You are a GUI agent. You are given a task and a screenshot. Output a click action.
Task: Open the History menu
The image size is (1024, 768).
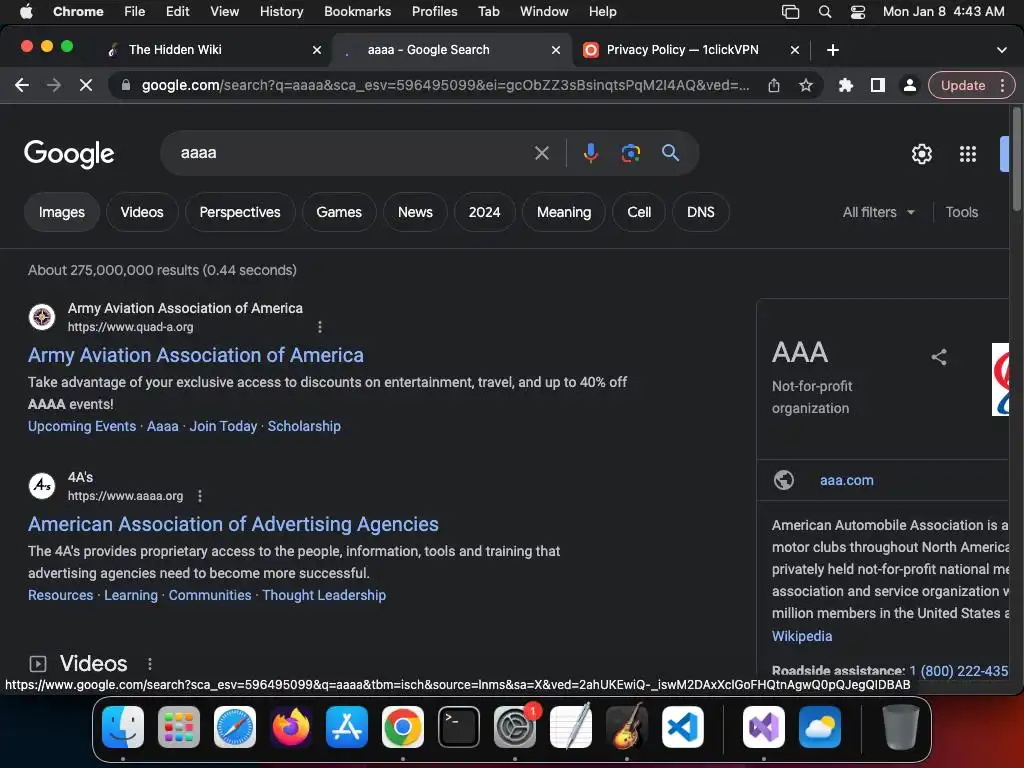tap(281, 12)
